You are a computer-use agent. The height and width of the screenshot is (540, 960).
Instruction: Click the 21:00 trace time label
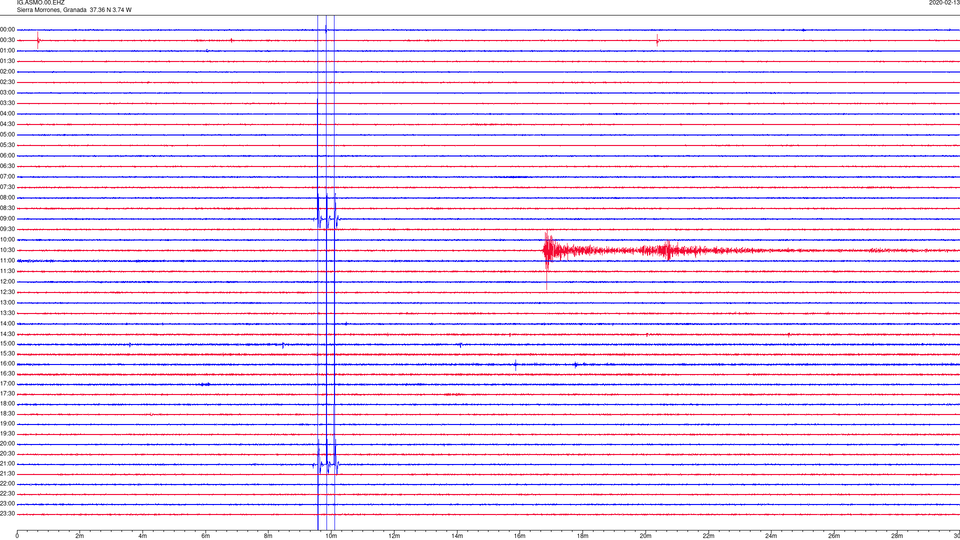coord(8,463)
